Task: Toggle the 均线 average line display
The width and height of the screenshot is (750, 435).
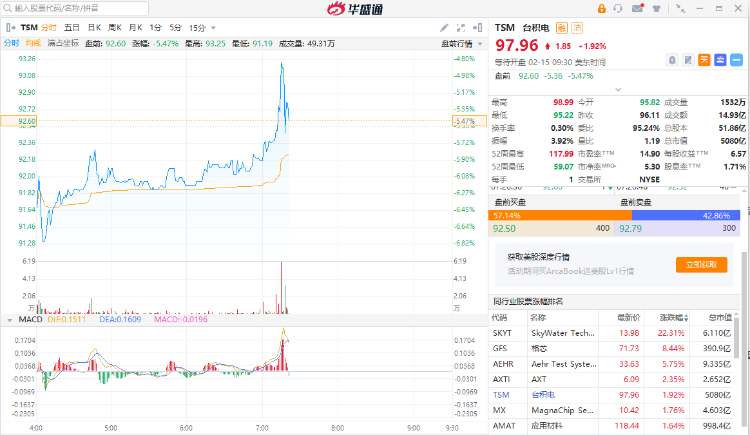Action: click(x=33, y=44)
